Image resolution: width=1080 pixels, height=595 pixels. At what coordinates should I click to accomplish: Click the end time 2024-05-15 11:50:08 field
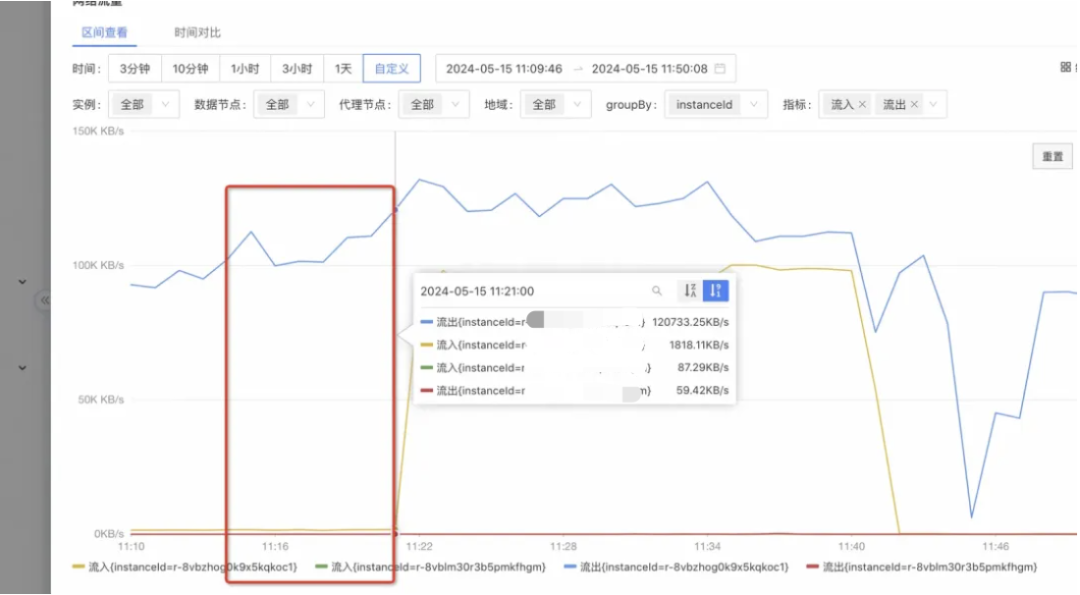(x=650, y=69)
